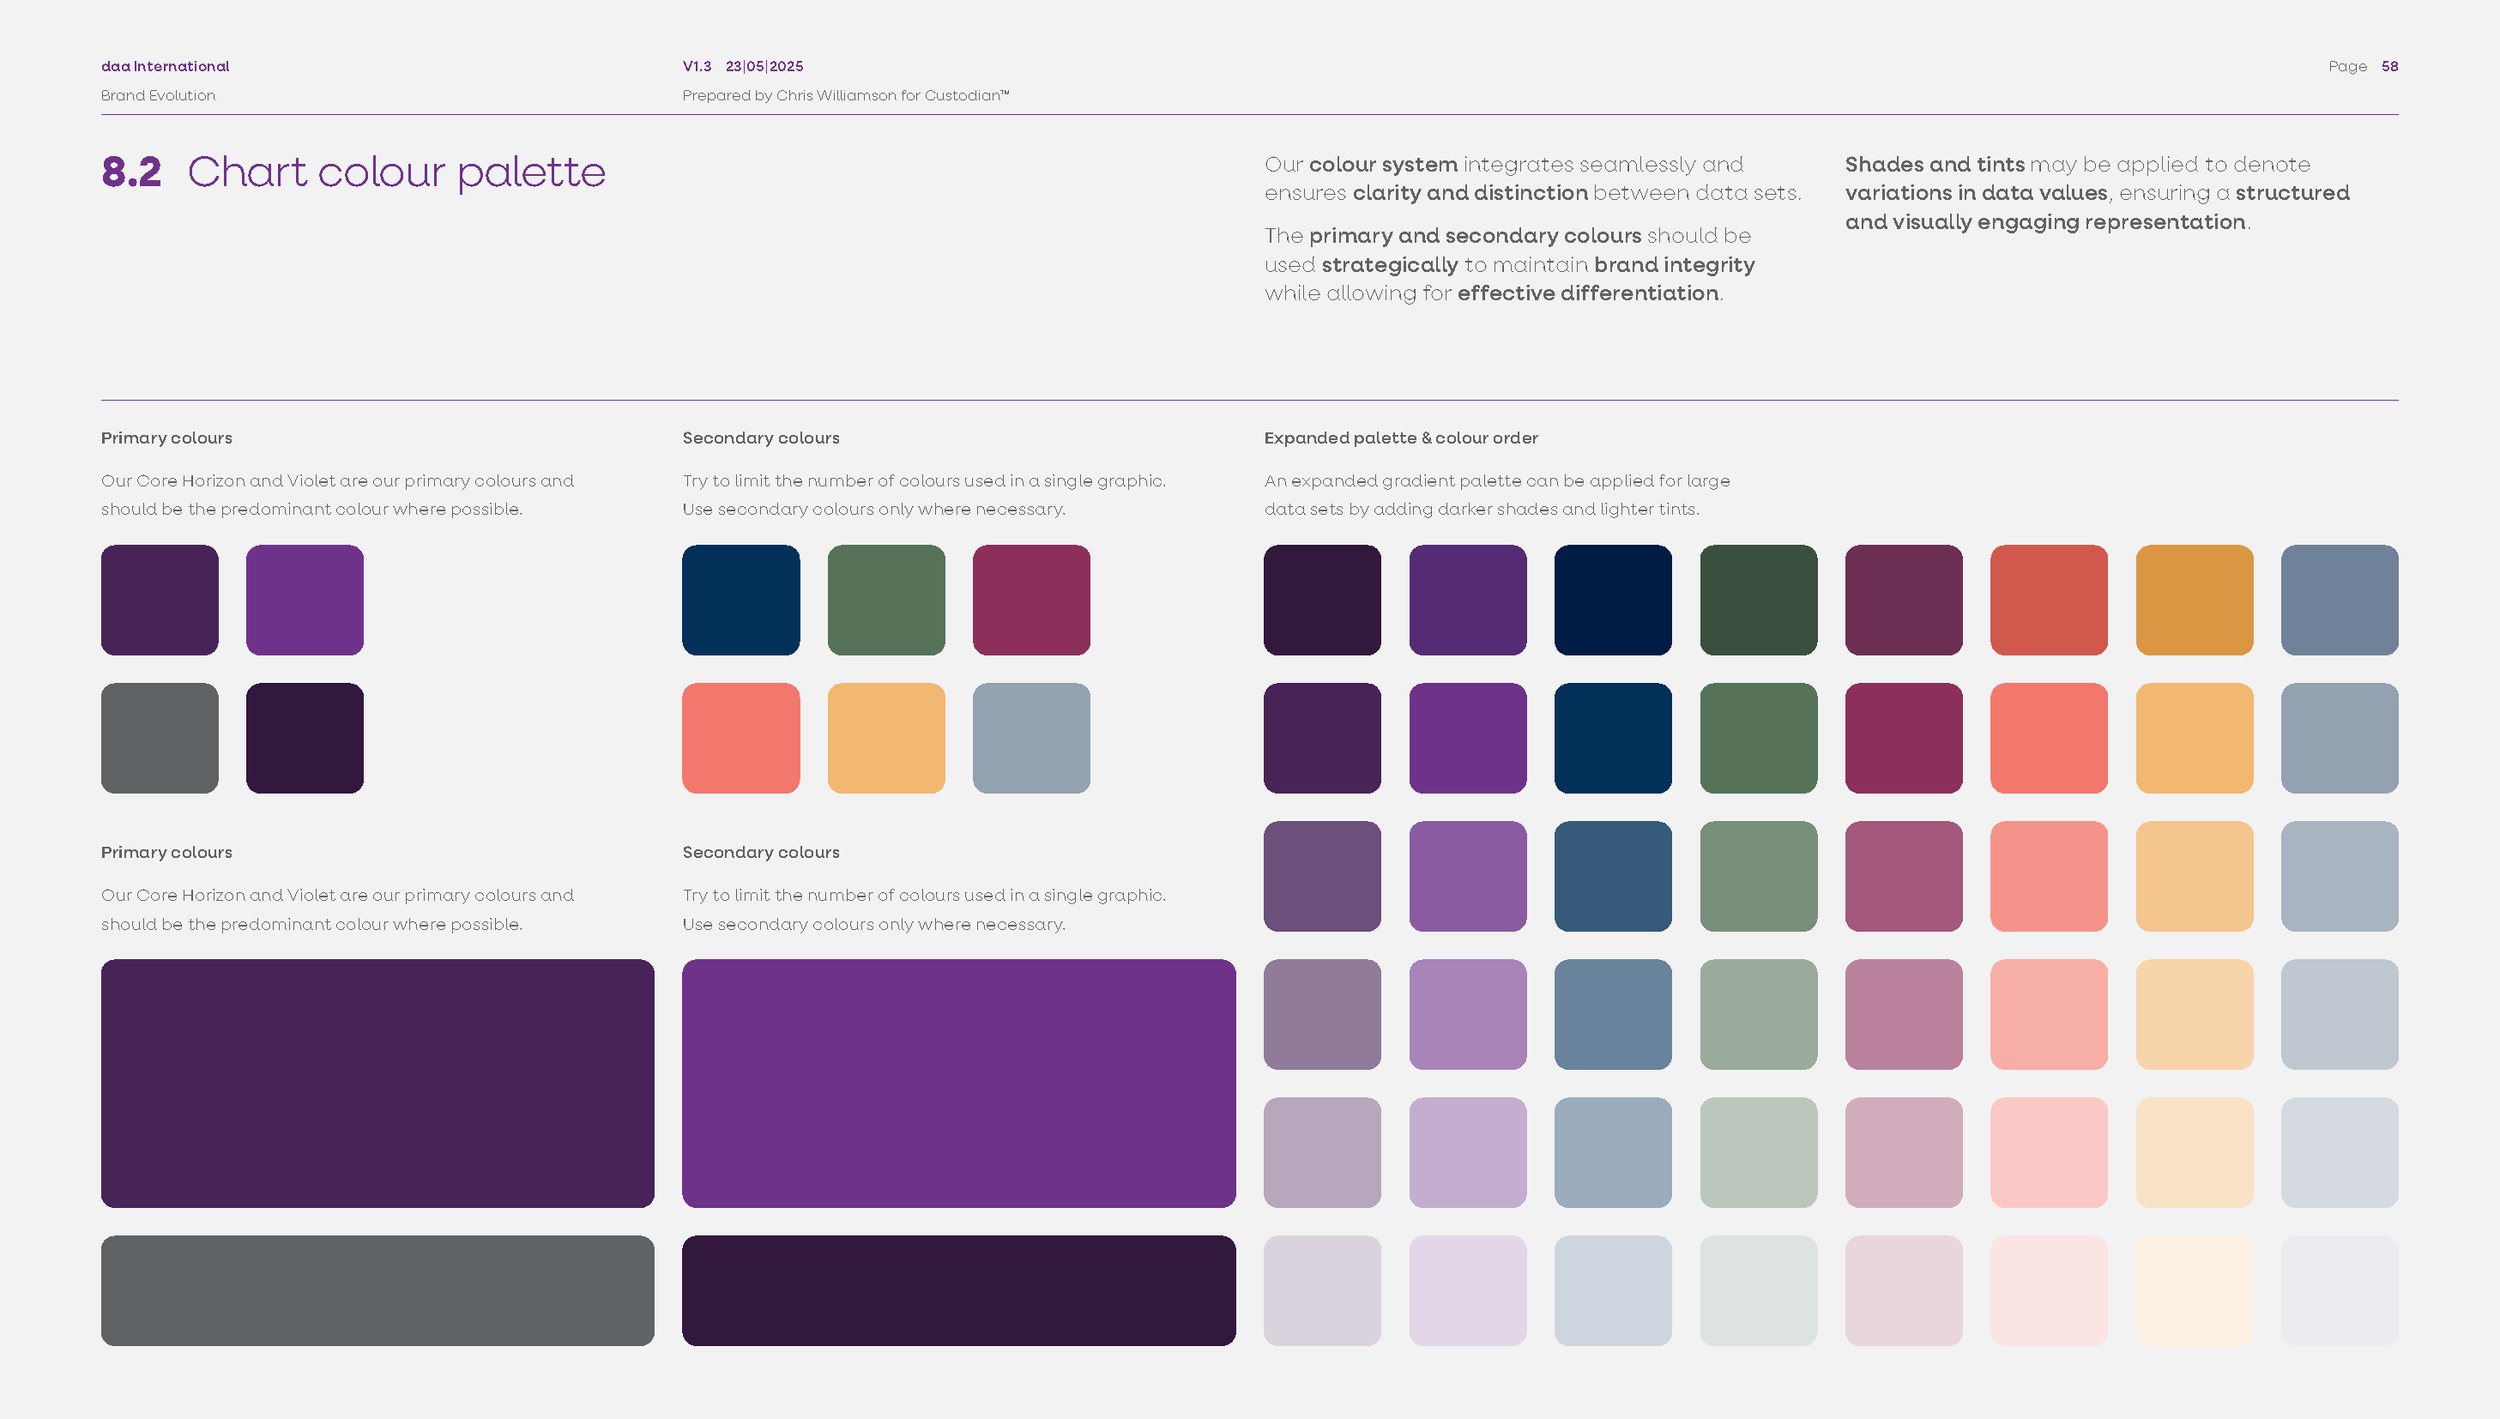Select darkest navy shade in expanded palette
Viewport: 2500px width, 1419px height.
pyautogui.click(x=1613, y=600)
